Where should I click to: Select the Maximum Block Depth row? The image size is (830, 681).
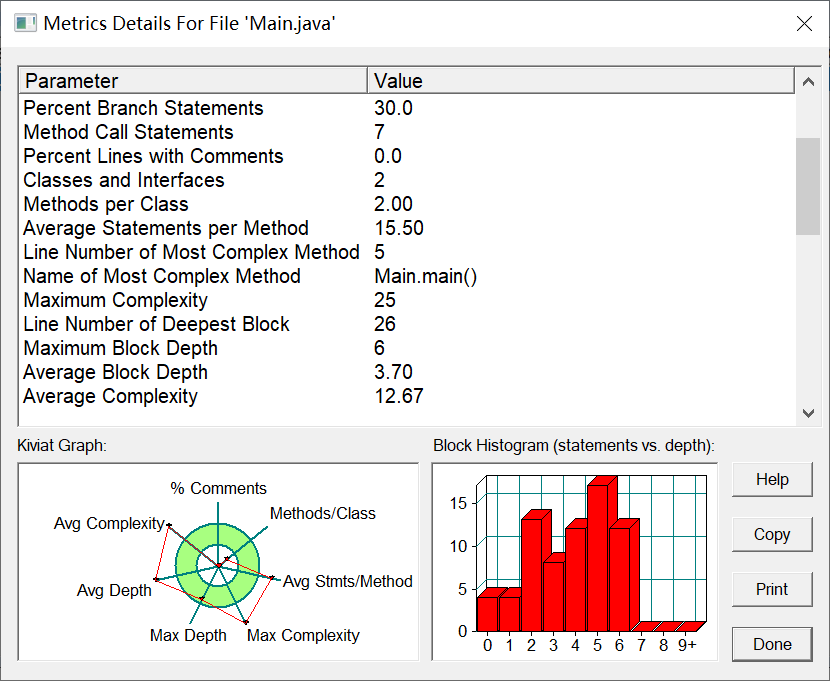(407, 348)
